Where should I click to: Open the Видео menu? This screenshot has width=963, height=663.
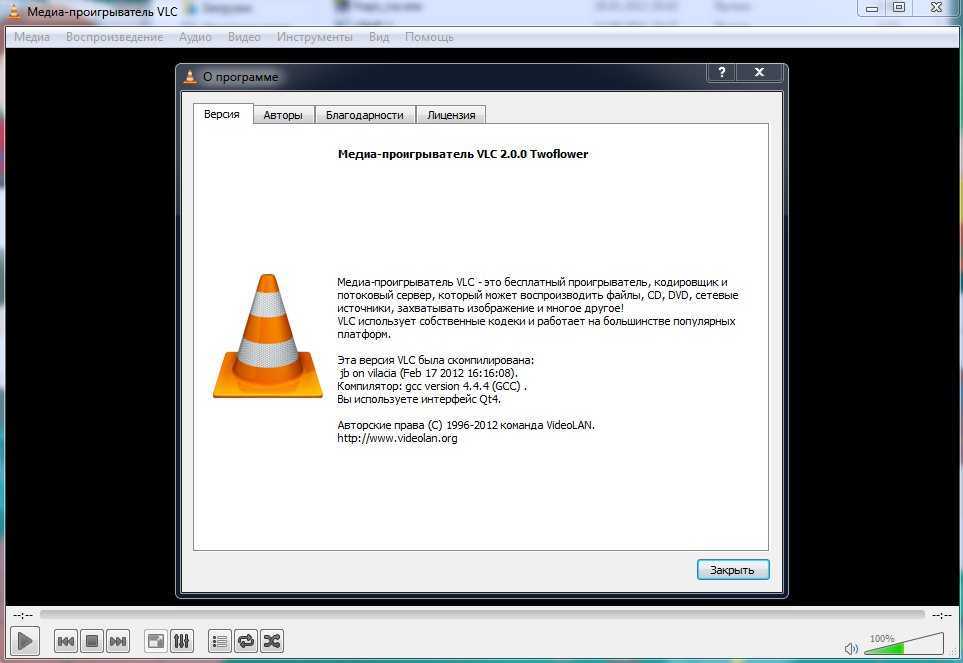[x=244, y=37]
